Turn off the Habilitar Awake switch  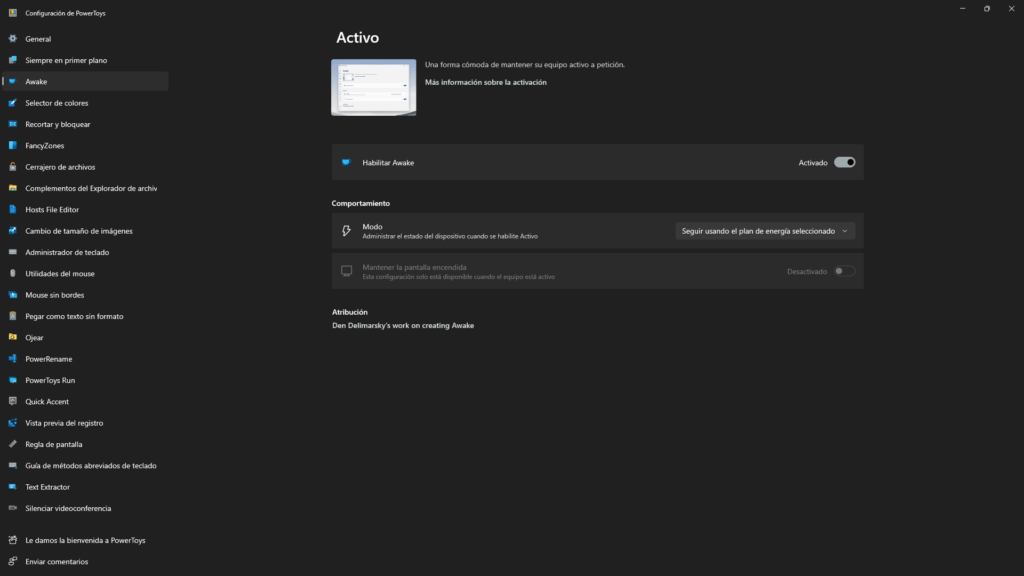pos(844,163)
